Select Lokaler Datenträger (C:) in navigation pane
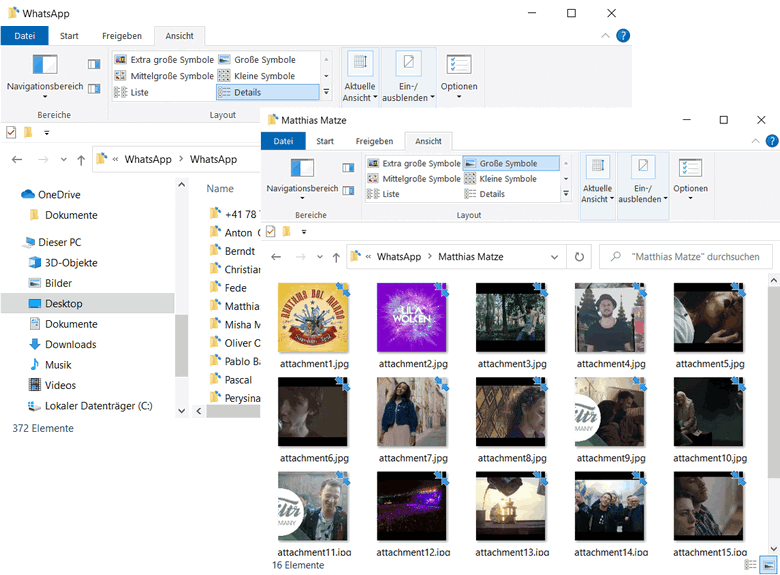Viewport: 780px width, 575px height. [90, 406]
